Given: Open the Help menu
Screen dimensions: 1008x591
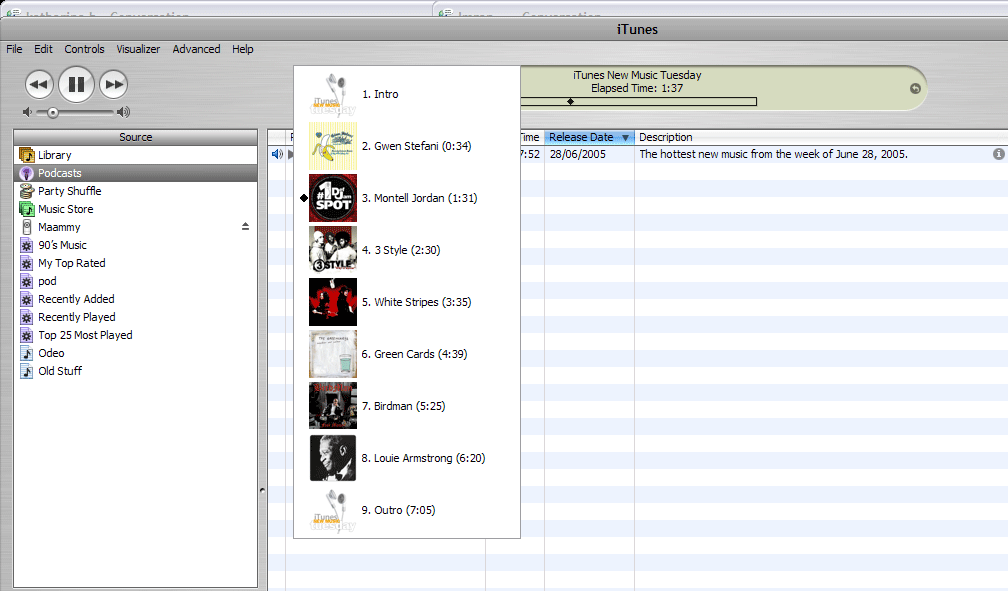Looking at the screenshot, I should (242, 49).
